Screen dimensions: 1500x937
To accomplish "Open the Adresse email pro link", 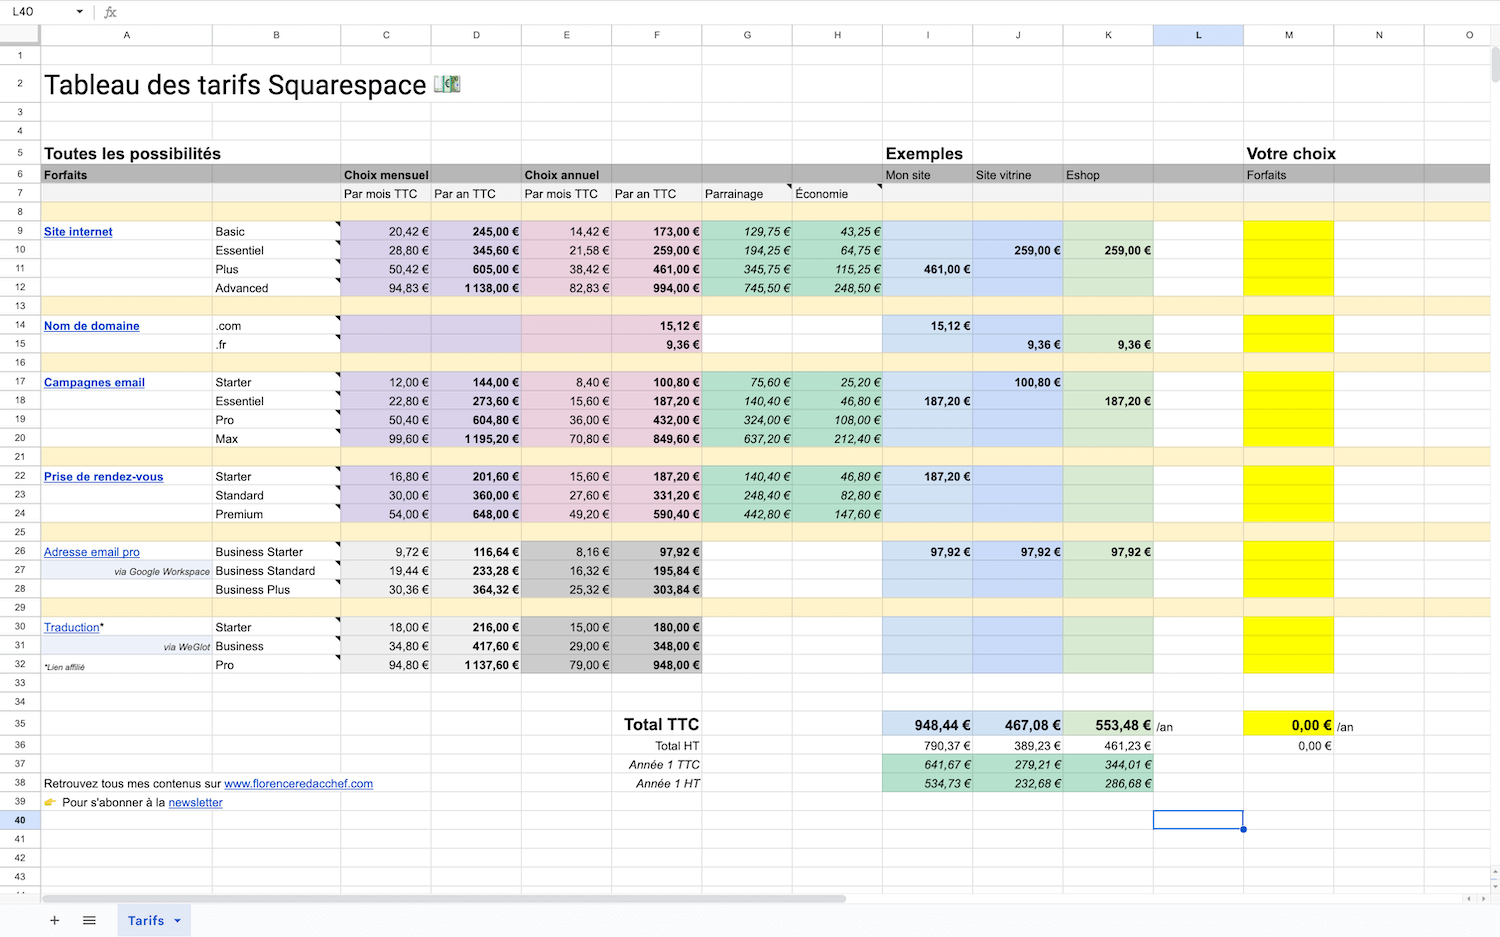I will pyautogui.click(x=92, y=552).
